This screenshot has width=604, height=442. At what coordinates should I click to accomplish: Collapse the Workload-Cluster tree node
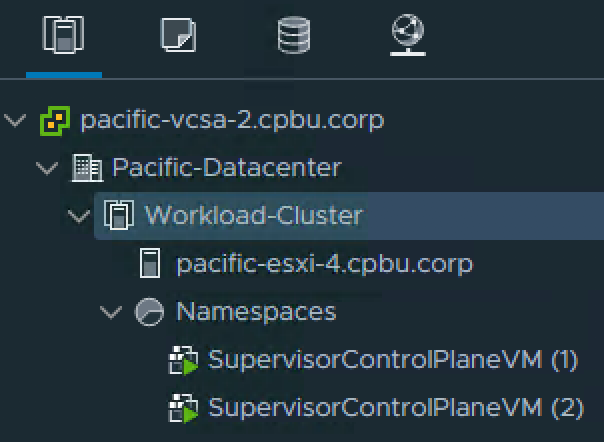tap(79, 215)
